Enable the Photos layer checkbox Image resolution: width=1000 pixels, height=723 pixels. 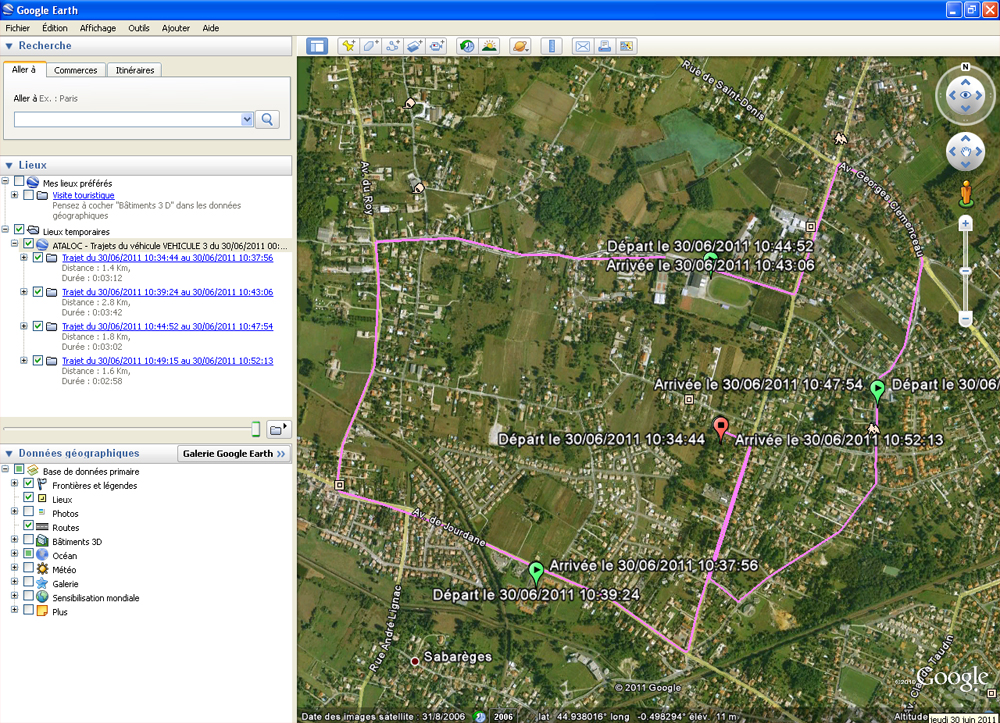pos(29,511)
